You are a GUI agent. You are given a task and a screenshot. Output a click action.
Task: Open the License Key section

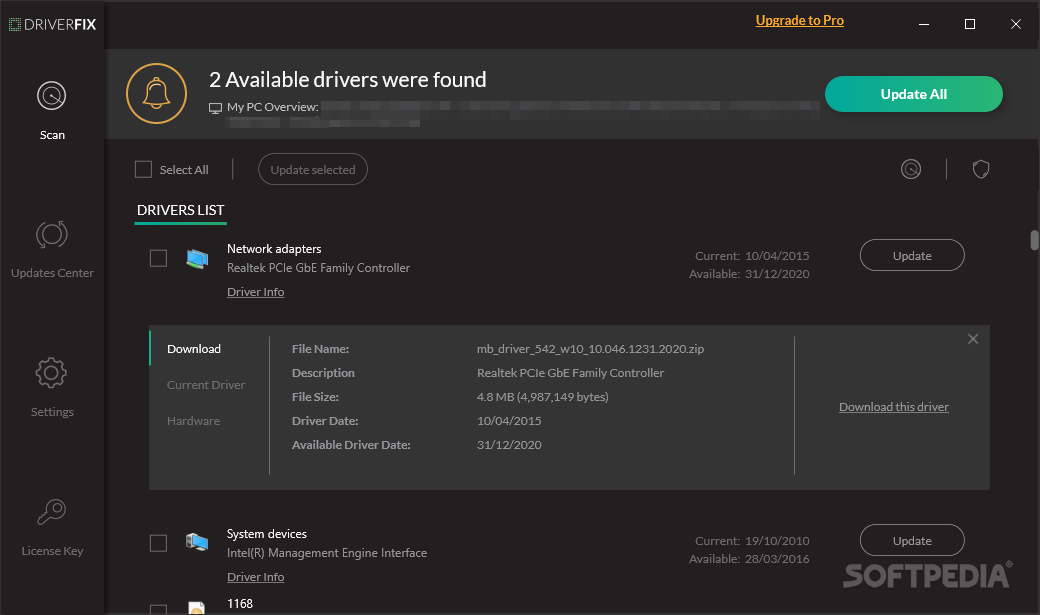[52, 527]
